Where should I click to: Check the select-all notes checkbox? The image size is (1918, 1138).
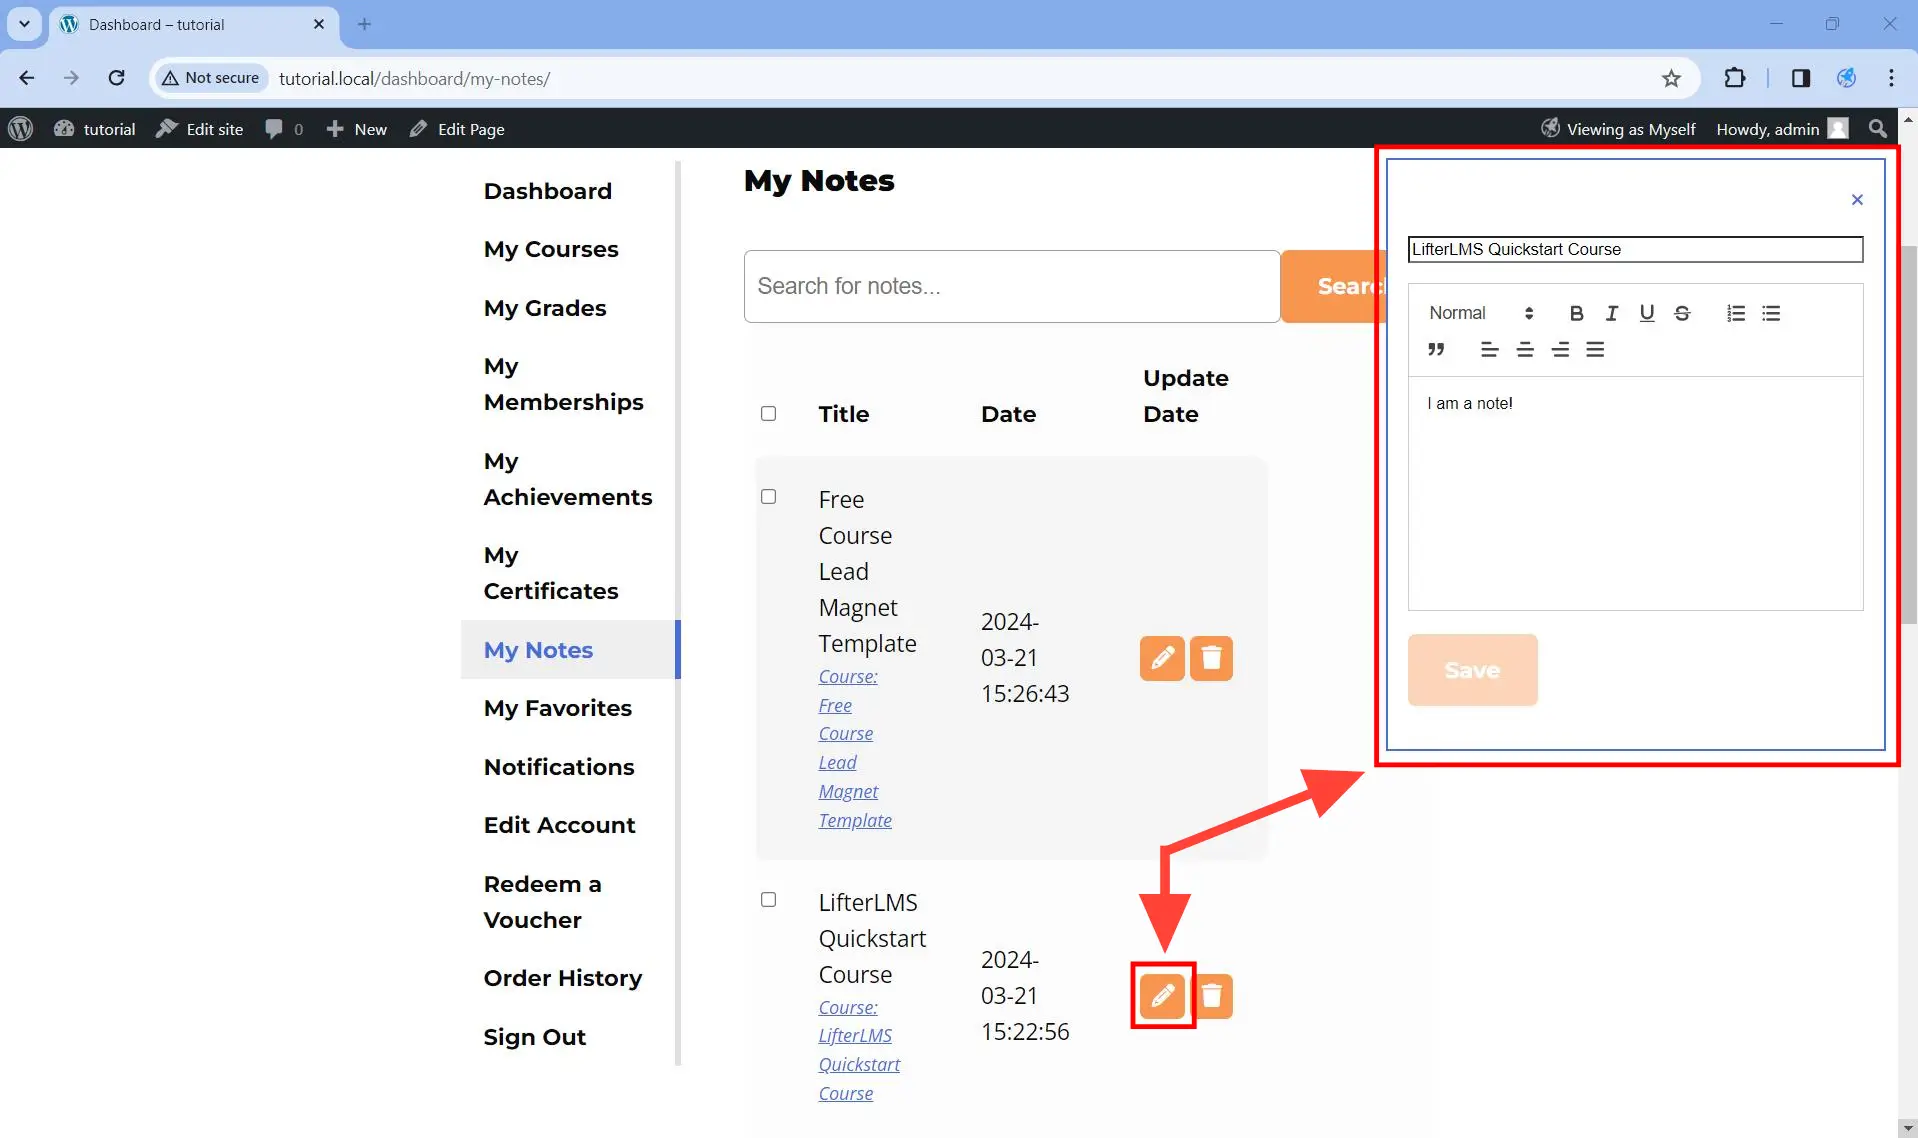[768, 414]
